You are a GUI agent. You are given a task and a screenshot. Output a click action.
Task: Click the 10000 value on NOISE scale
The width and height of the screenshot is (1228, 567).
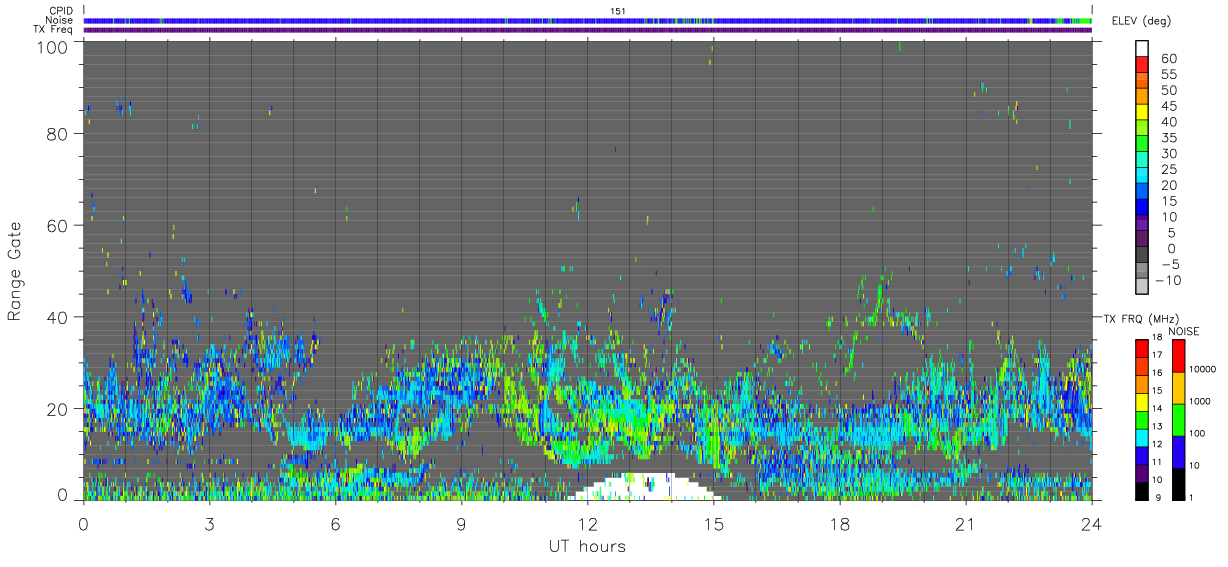(x=1205, y=369)
